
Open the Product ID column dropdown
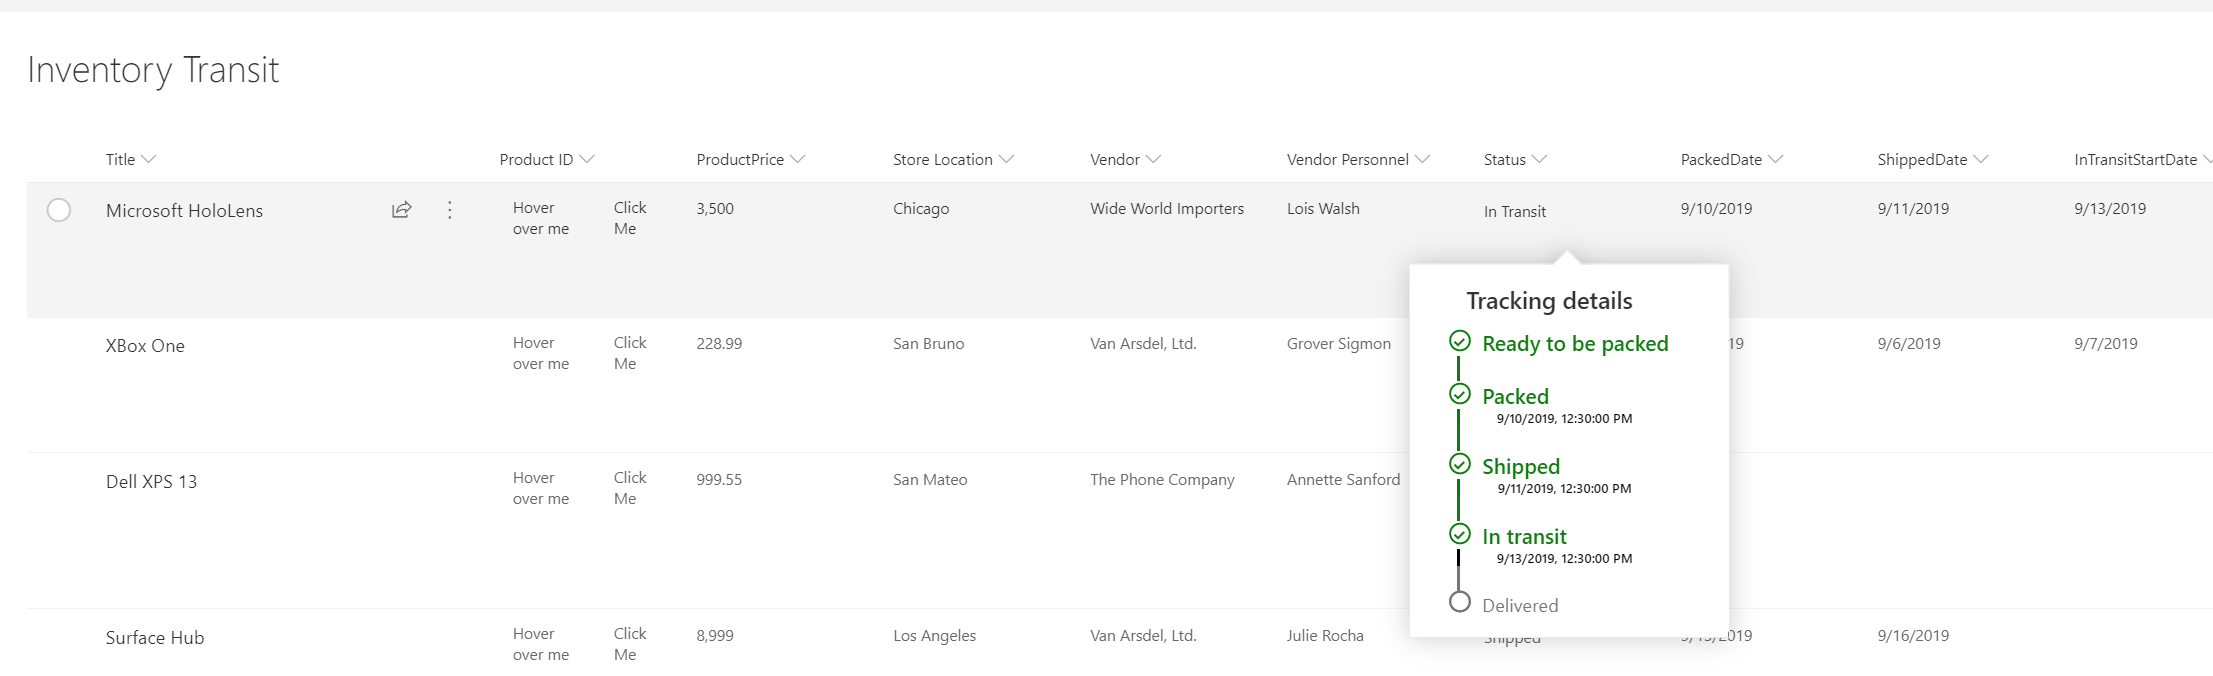587,159
